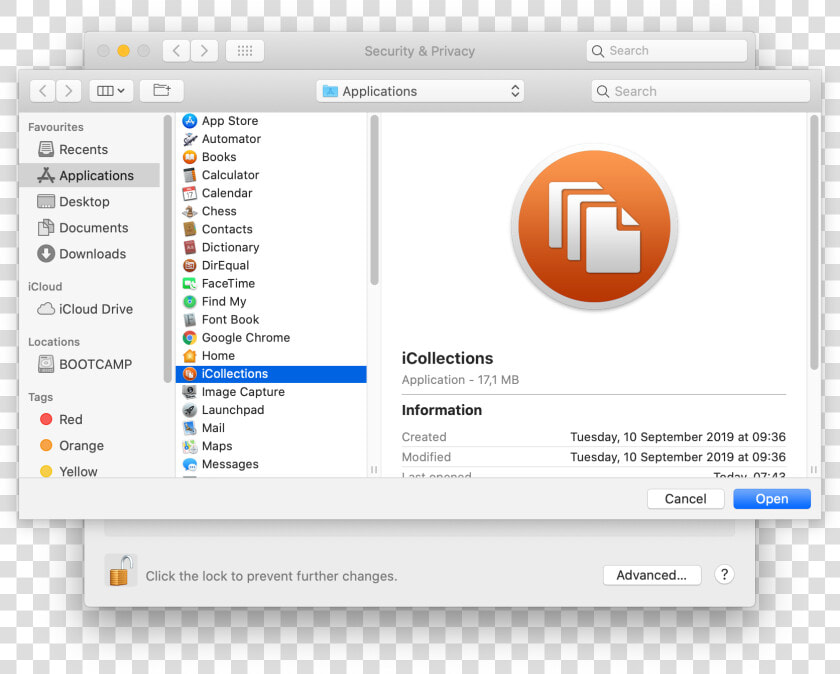This screenshot has width=840, height=674.
Task: Click the sidebar scrollbar
Action: click(x=168, y=249)
